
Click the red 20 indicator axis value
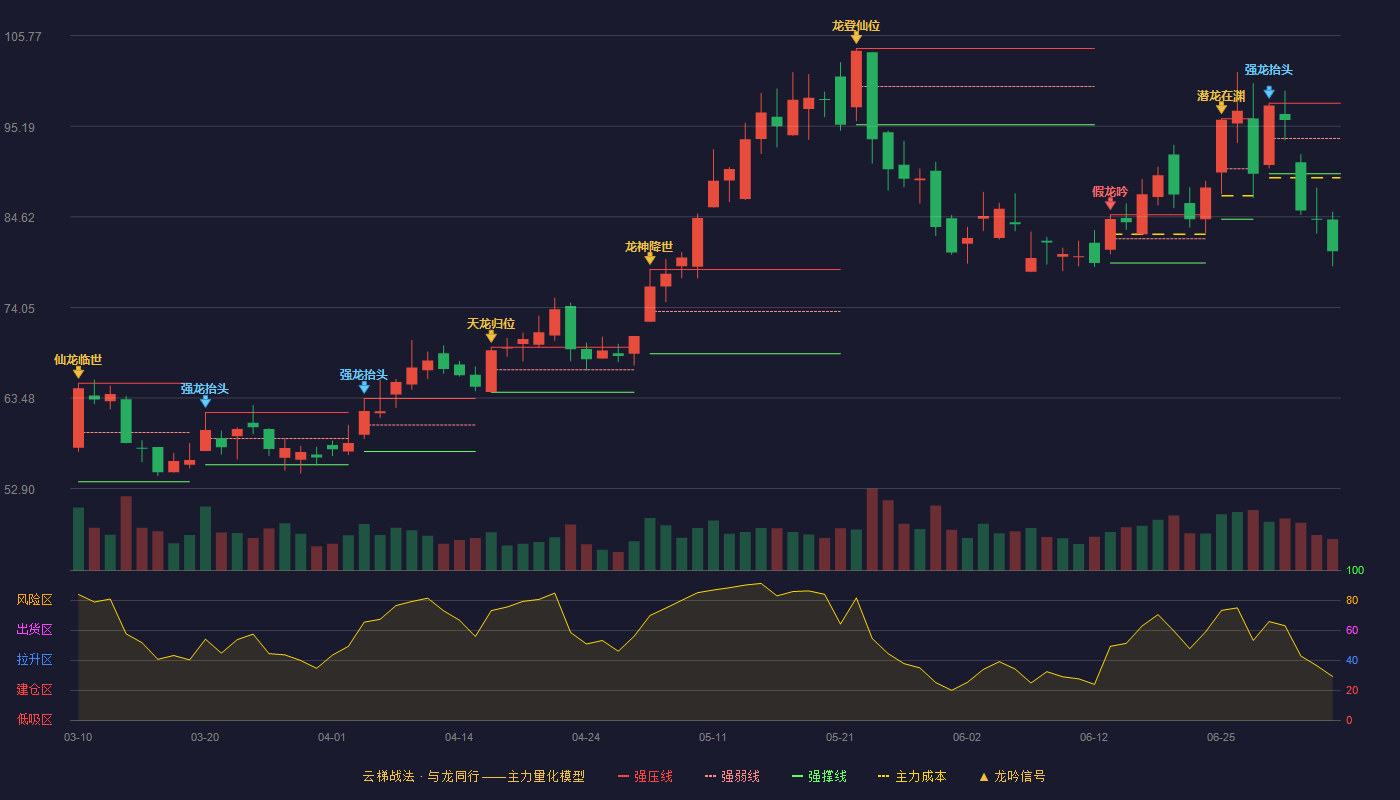coord(1352,691)
